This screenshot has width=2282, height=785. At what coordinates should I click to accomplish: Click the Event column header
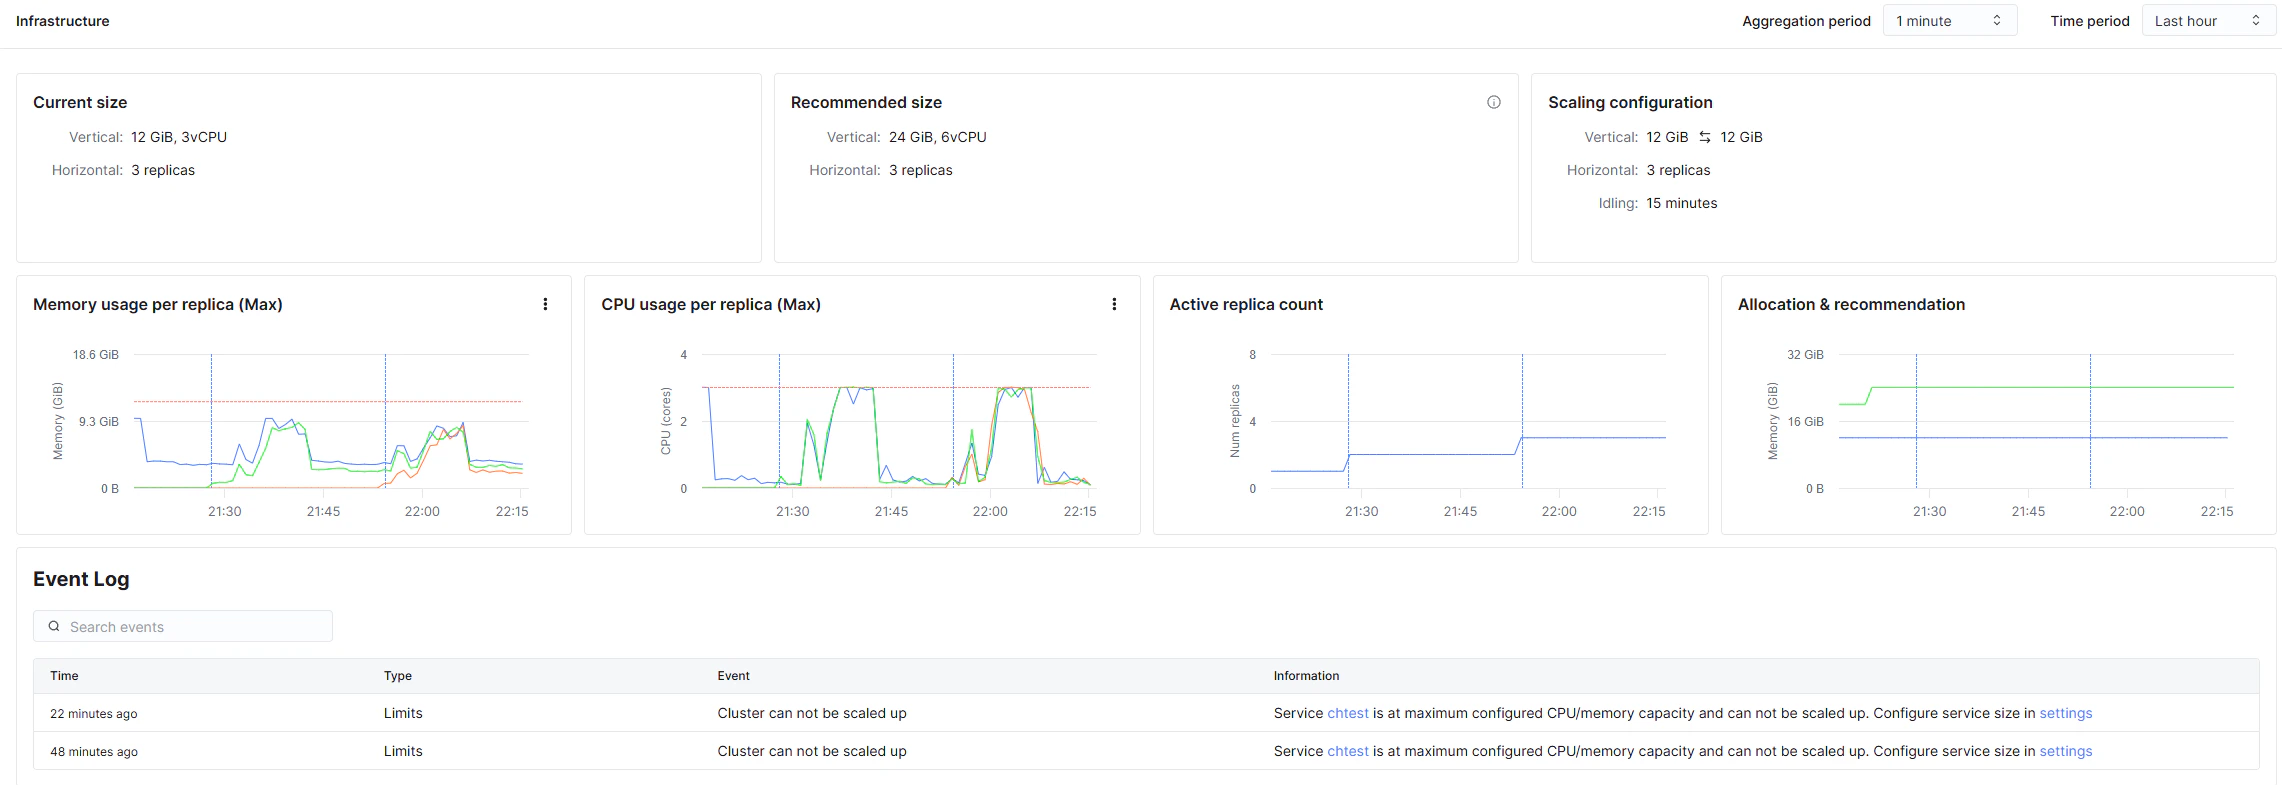click(733, 676)
